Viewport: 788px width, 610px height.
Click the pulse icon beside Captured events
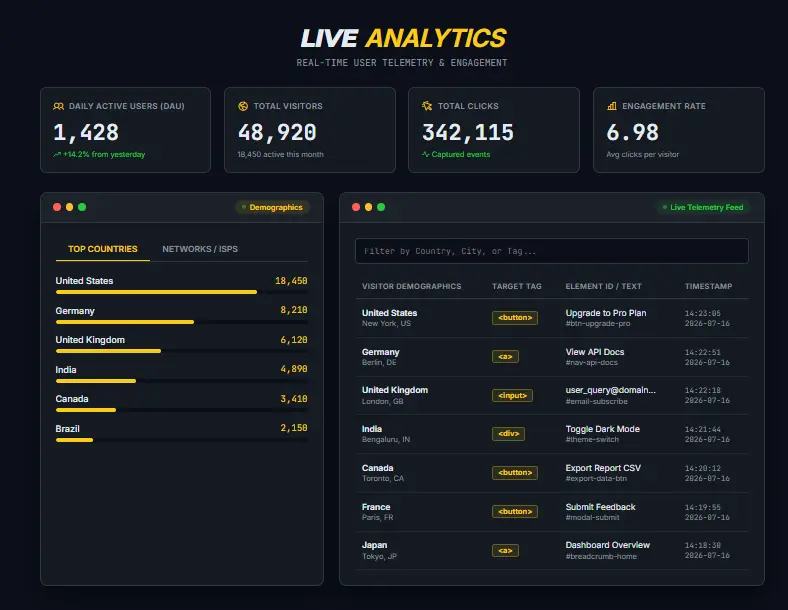(426, 154)
